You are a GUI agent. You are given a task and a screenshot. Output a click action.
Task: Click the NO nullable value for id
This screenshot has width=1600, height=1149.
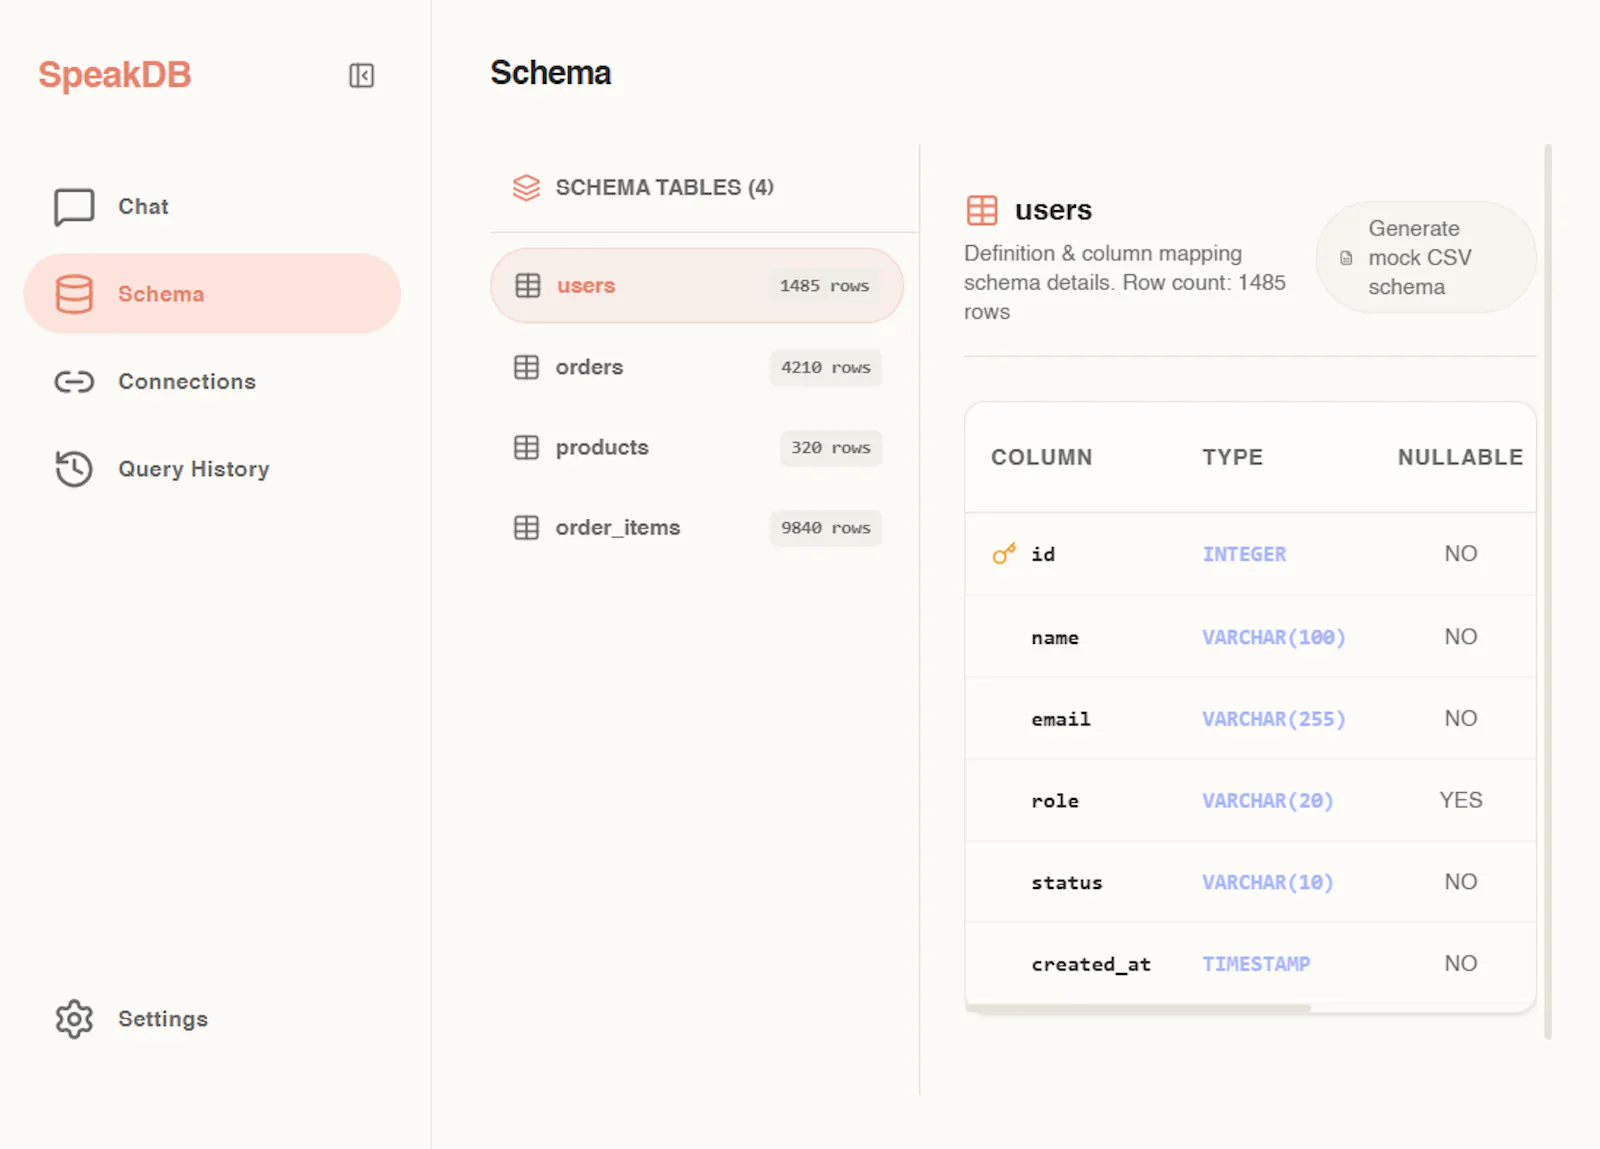tap(1461, 554)
